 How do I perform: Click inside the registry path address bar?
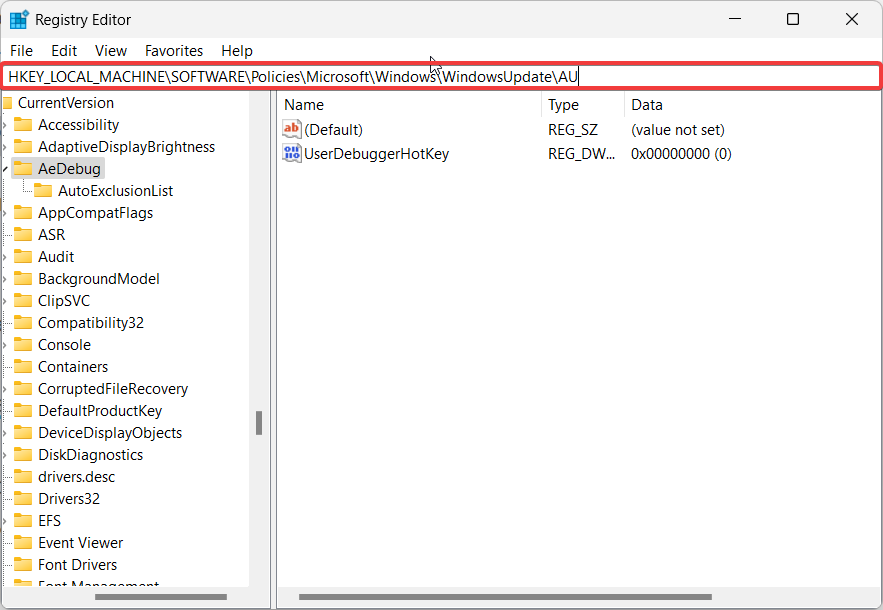pyautogui.click(x=442, y=77)
